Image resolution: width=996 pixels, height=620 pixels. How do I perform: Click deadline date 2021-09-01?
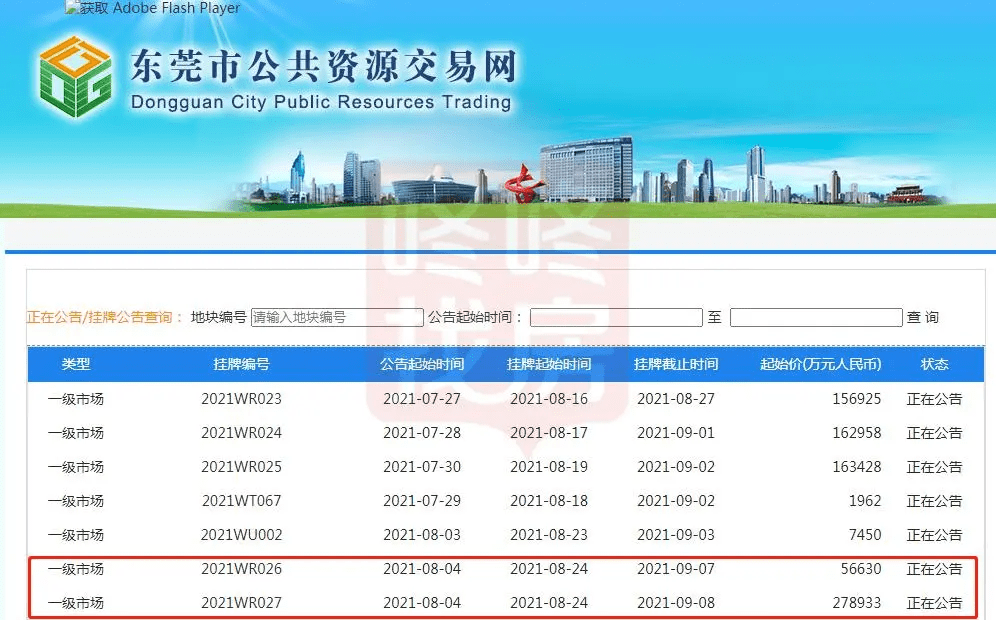coord(676,433)
